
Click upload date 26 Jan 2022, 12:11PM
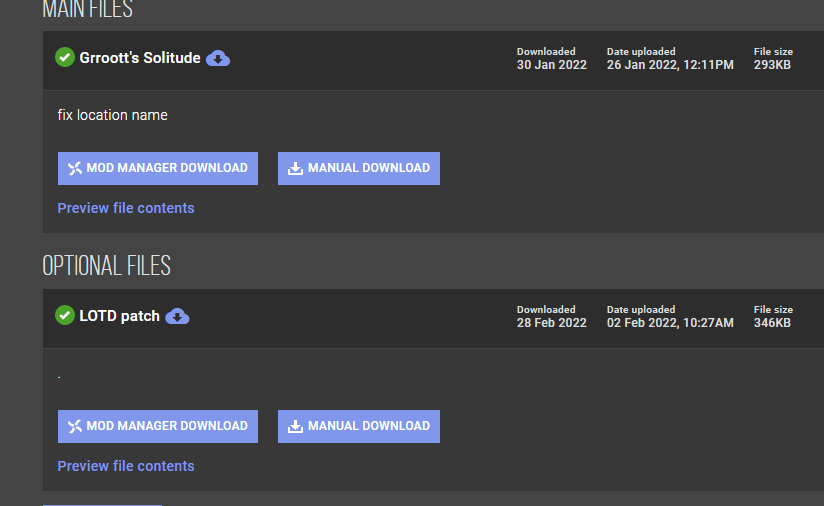(670, 65)
